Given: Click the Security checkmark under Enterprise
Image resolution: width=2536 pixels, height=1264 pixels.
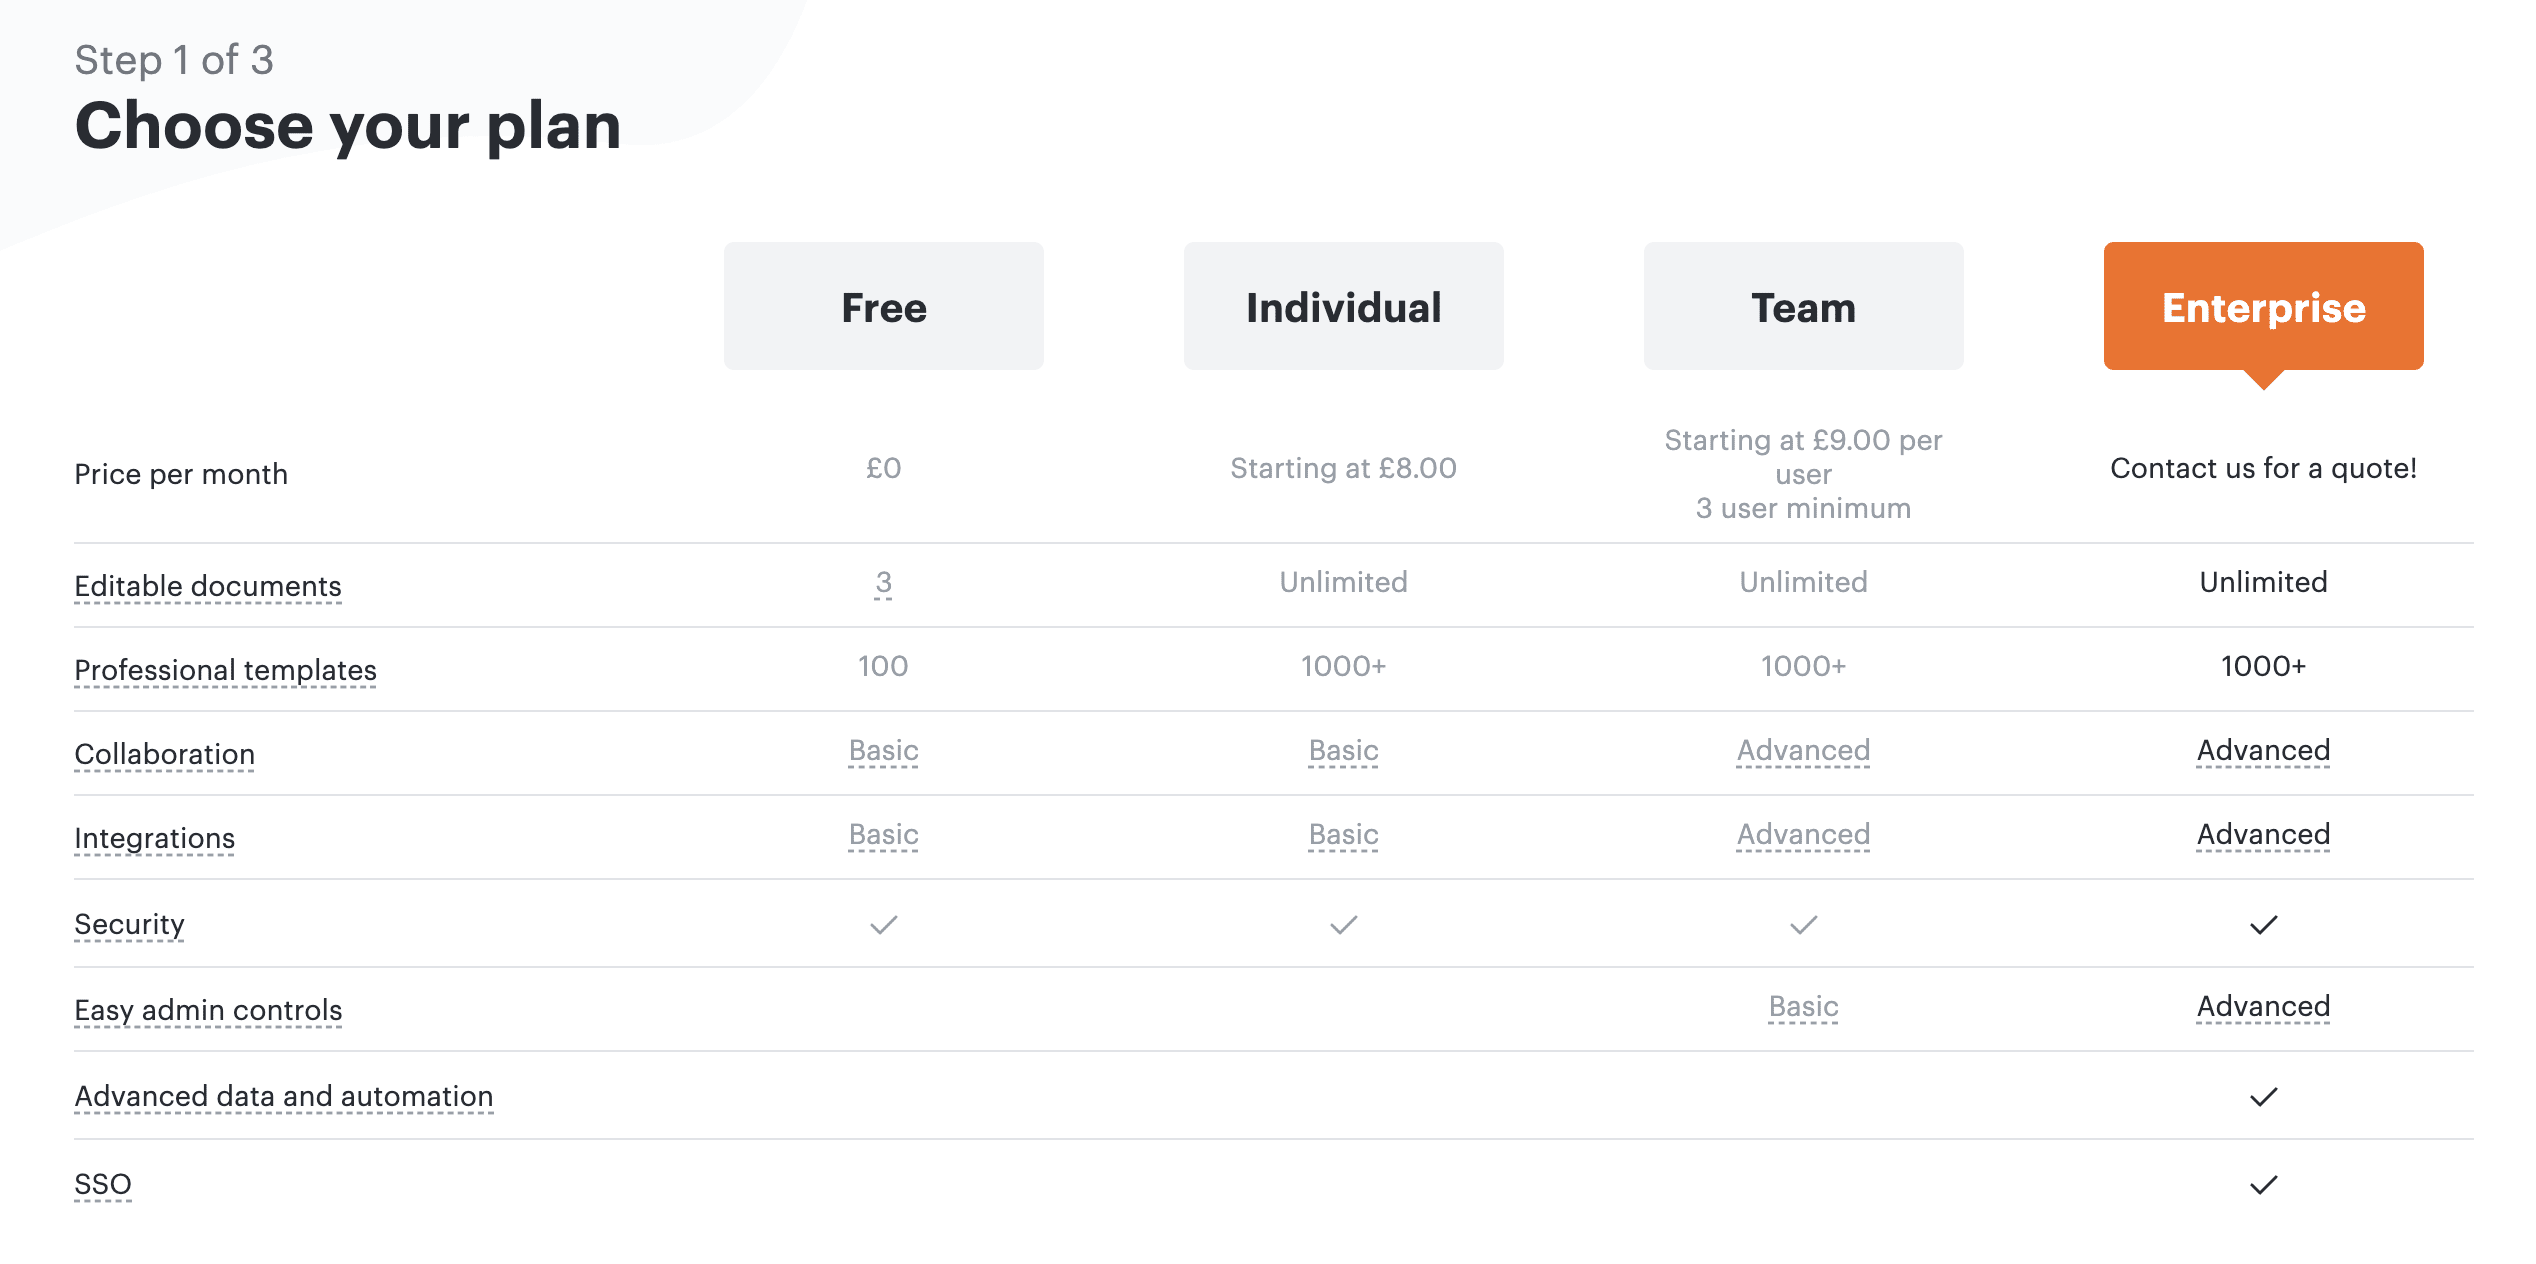Looking at the screenshot, I should [x=2263, y=925].
